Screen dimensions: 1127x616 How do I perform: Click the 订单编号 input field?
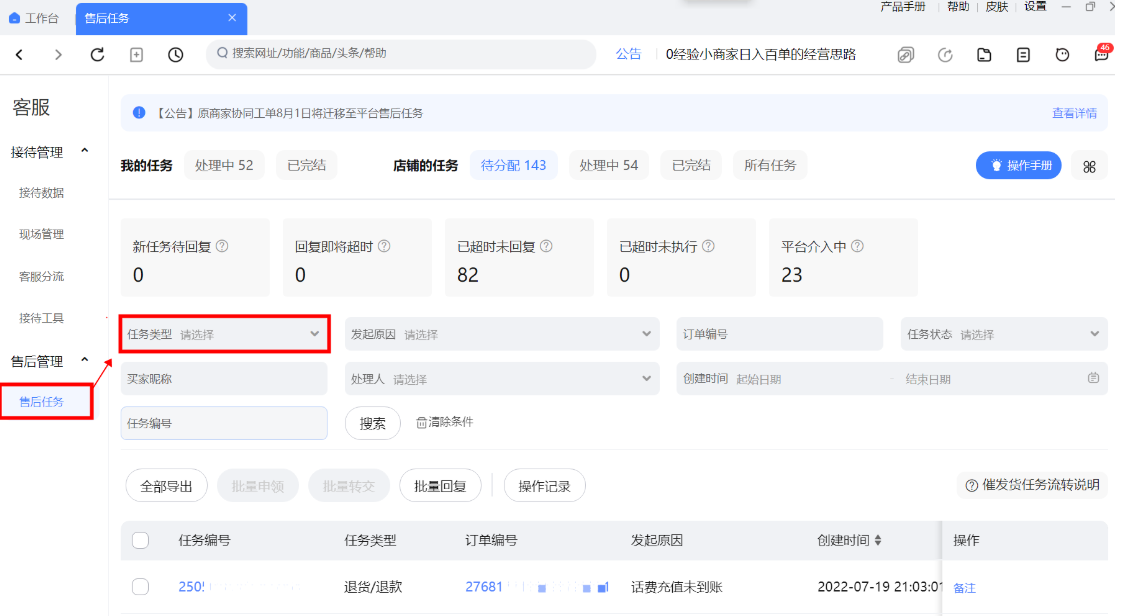pos(779,334)
